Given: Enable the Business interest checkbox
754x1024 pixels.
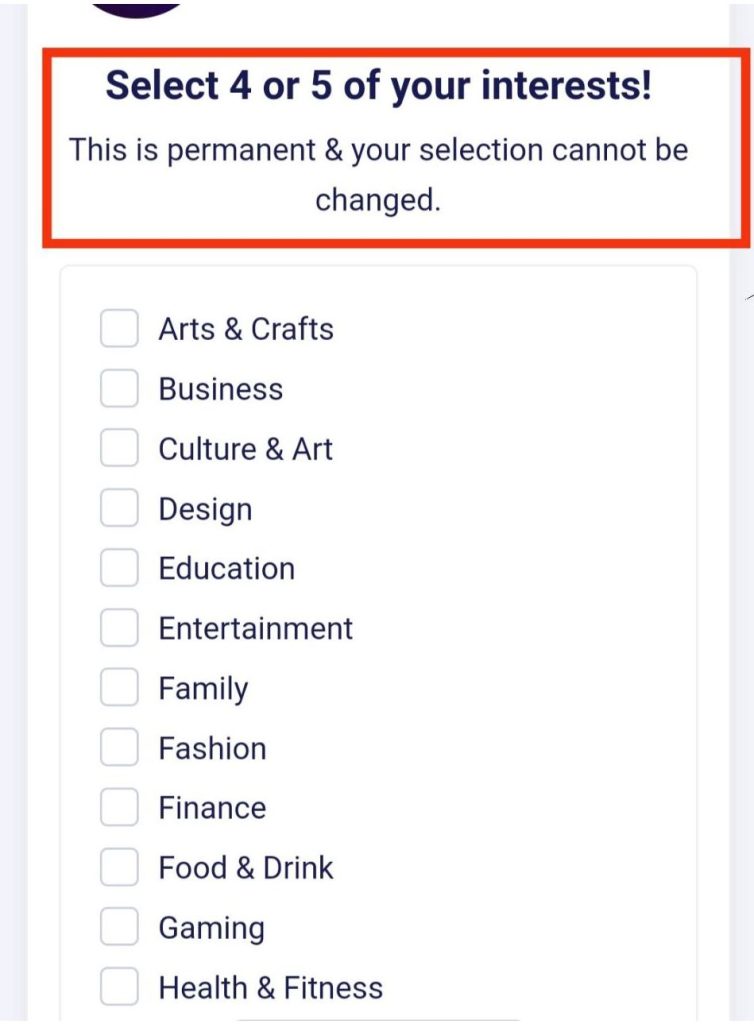Looking at the screenshot, I should click(x=119, y=389).
